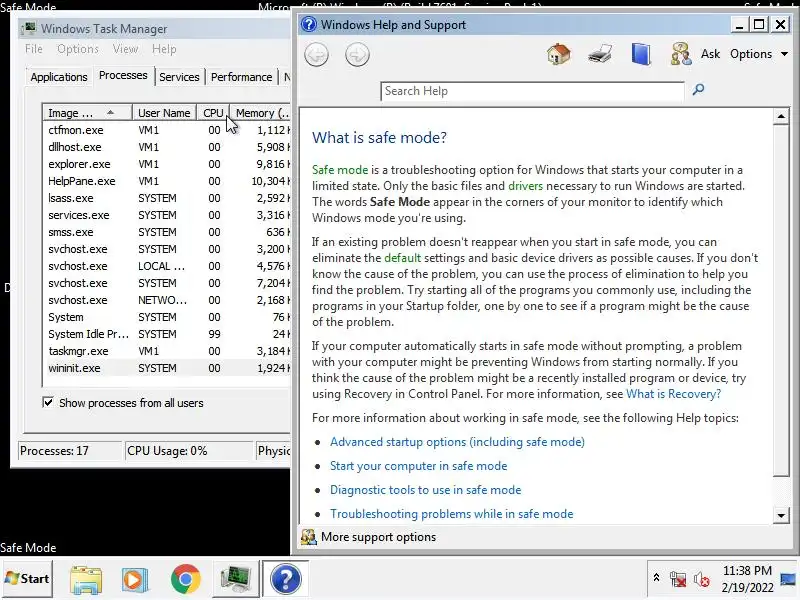Image resolution: width=800 pixels, height=600 pixels.
Task: Go forward in Help and Support
Action: click(357, 55)
